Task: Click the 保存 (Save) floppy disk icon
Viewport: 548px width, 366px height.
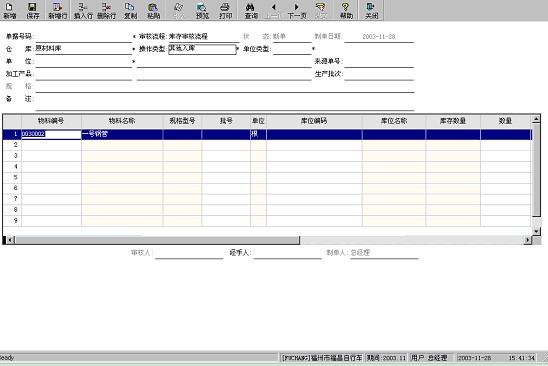Action: click(33, 10)
